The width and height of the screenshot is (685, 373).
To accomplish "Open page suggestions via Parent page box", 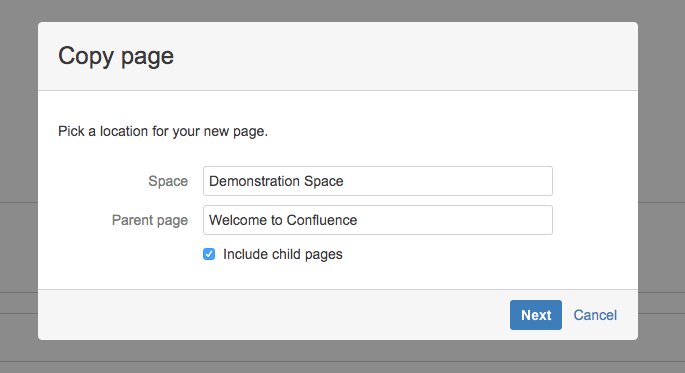I will [378, 220].
